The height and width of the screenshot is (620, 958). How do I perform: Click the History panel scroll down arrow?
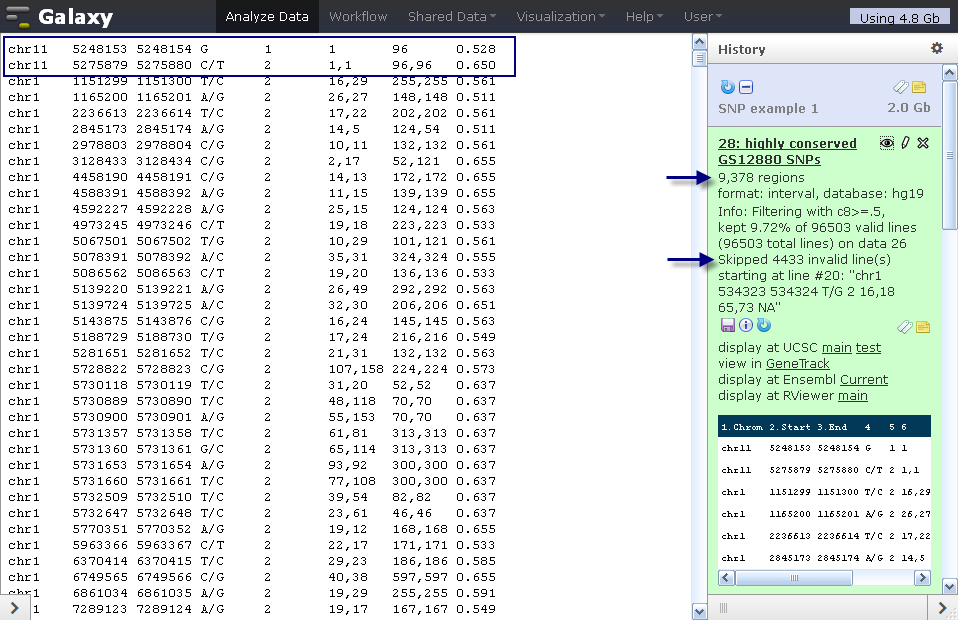pos(949,587)
